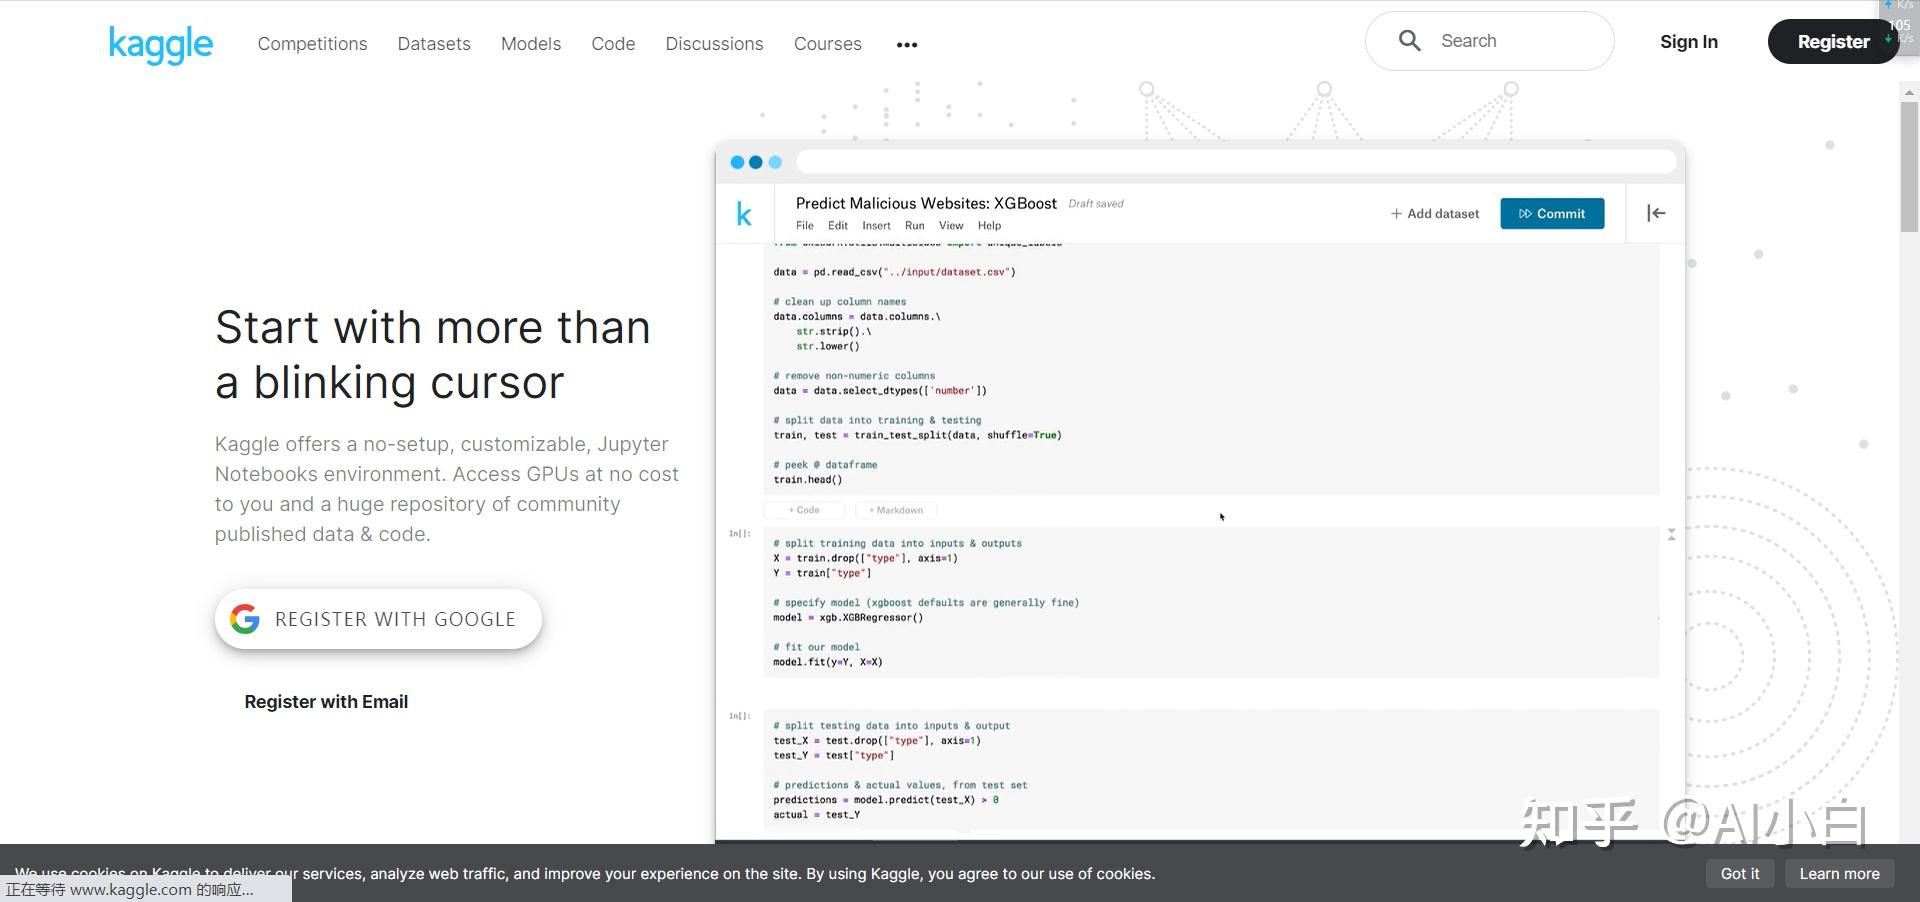Click the search magnifier icon

pos(1409,41)
